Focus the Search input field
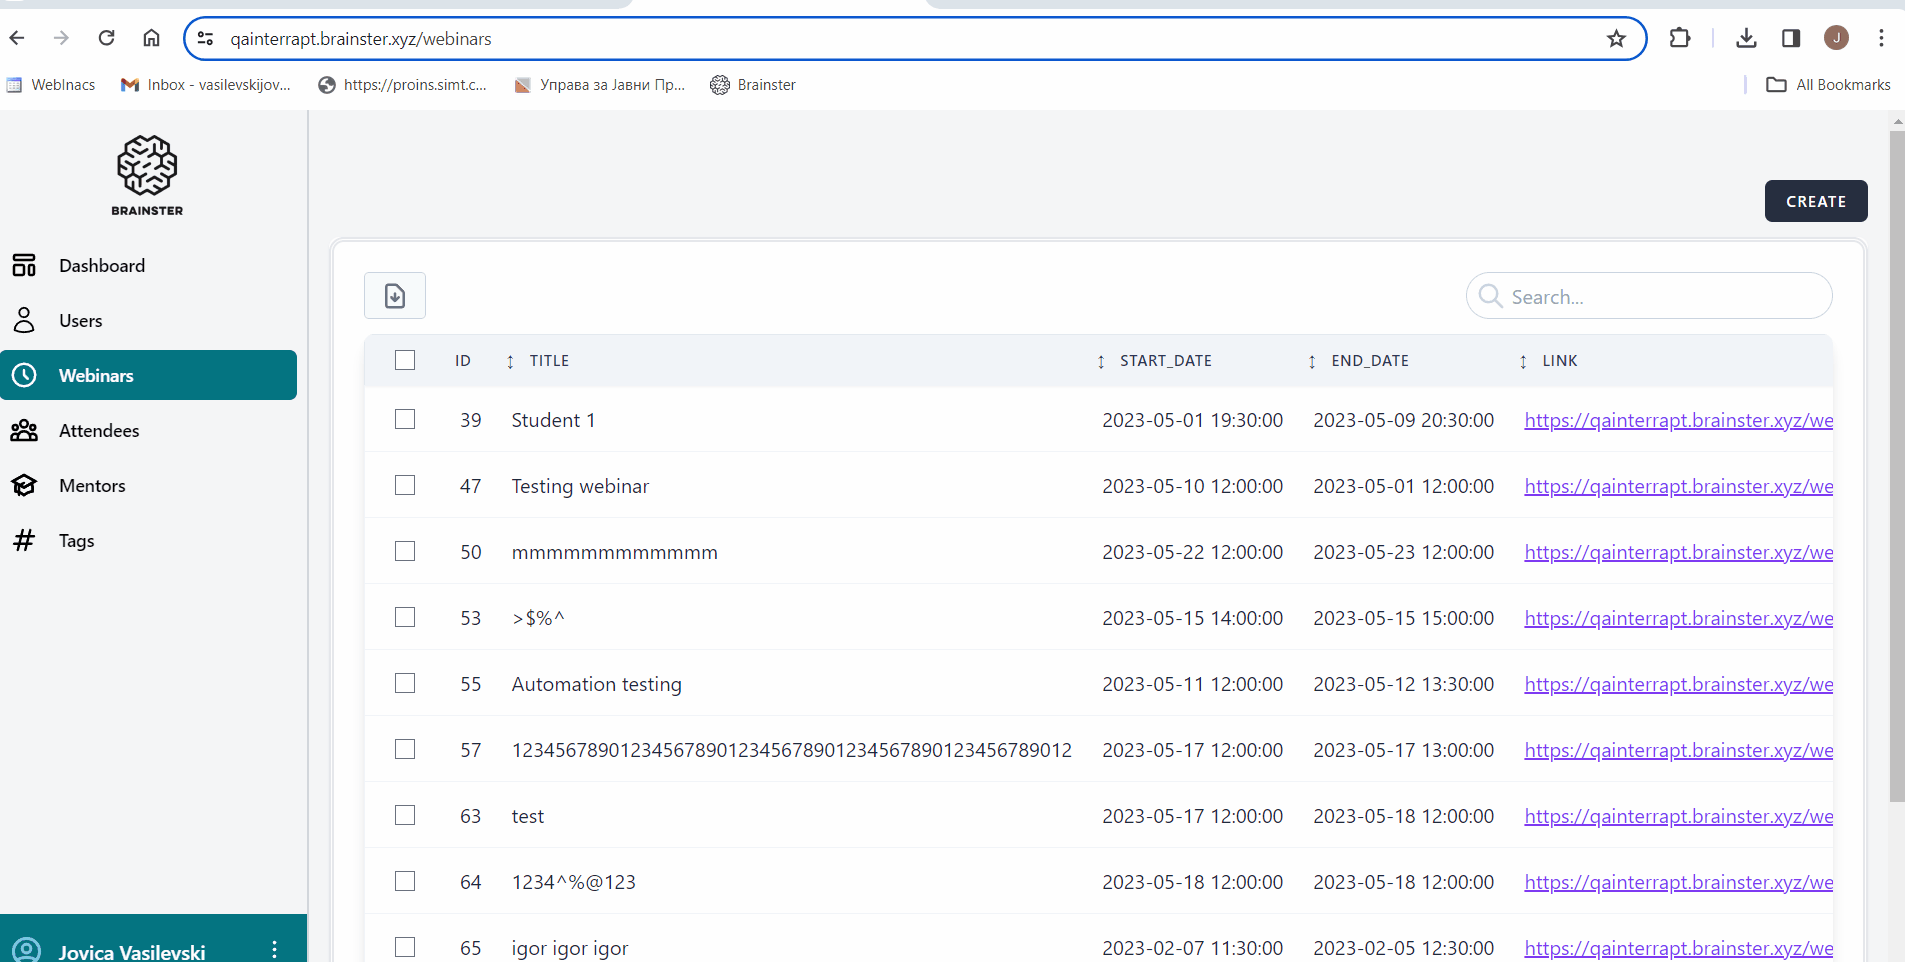 (1660, 297)
